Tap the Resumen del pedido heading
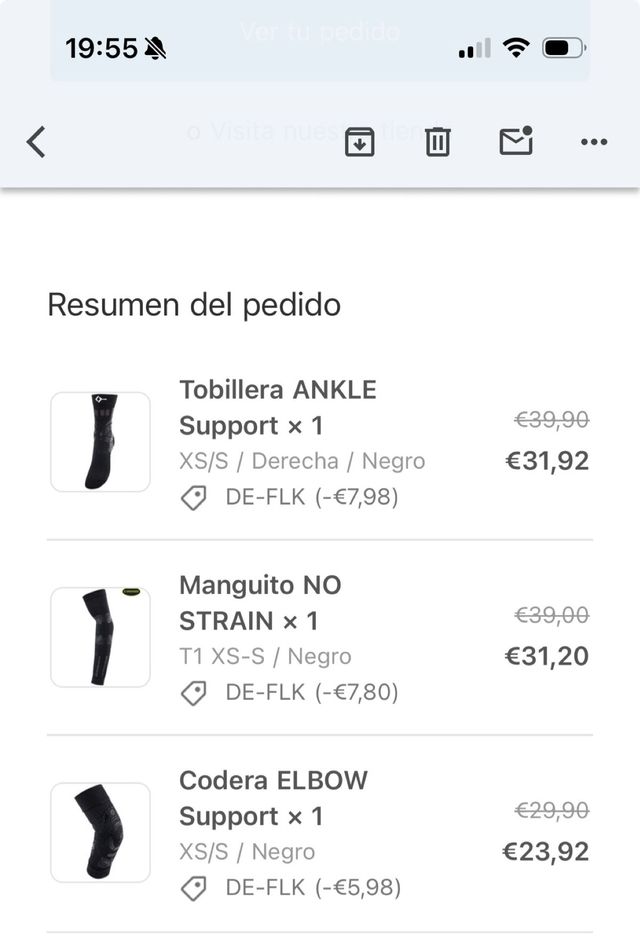 click(x=194, y=304)
